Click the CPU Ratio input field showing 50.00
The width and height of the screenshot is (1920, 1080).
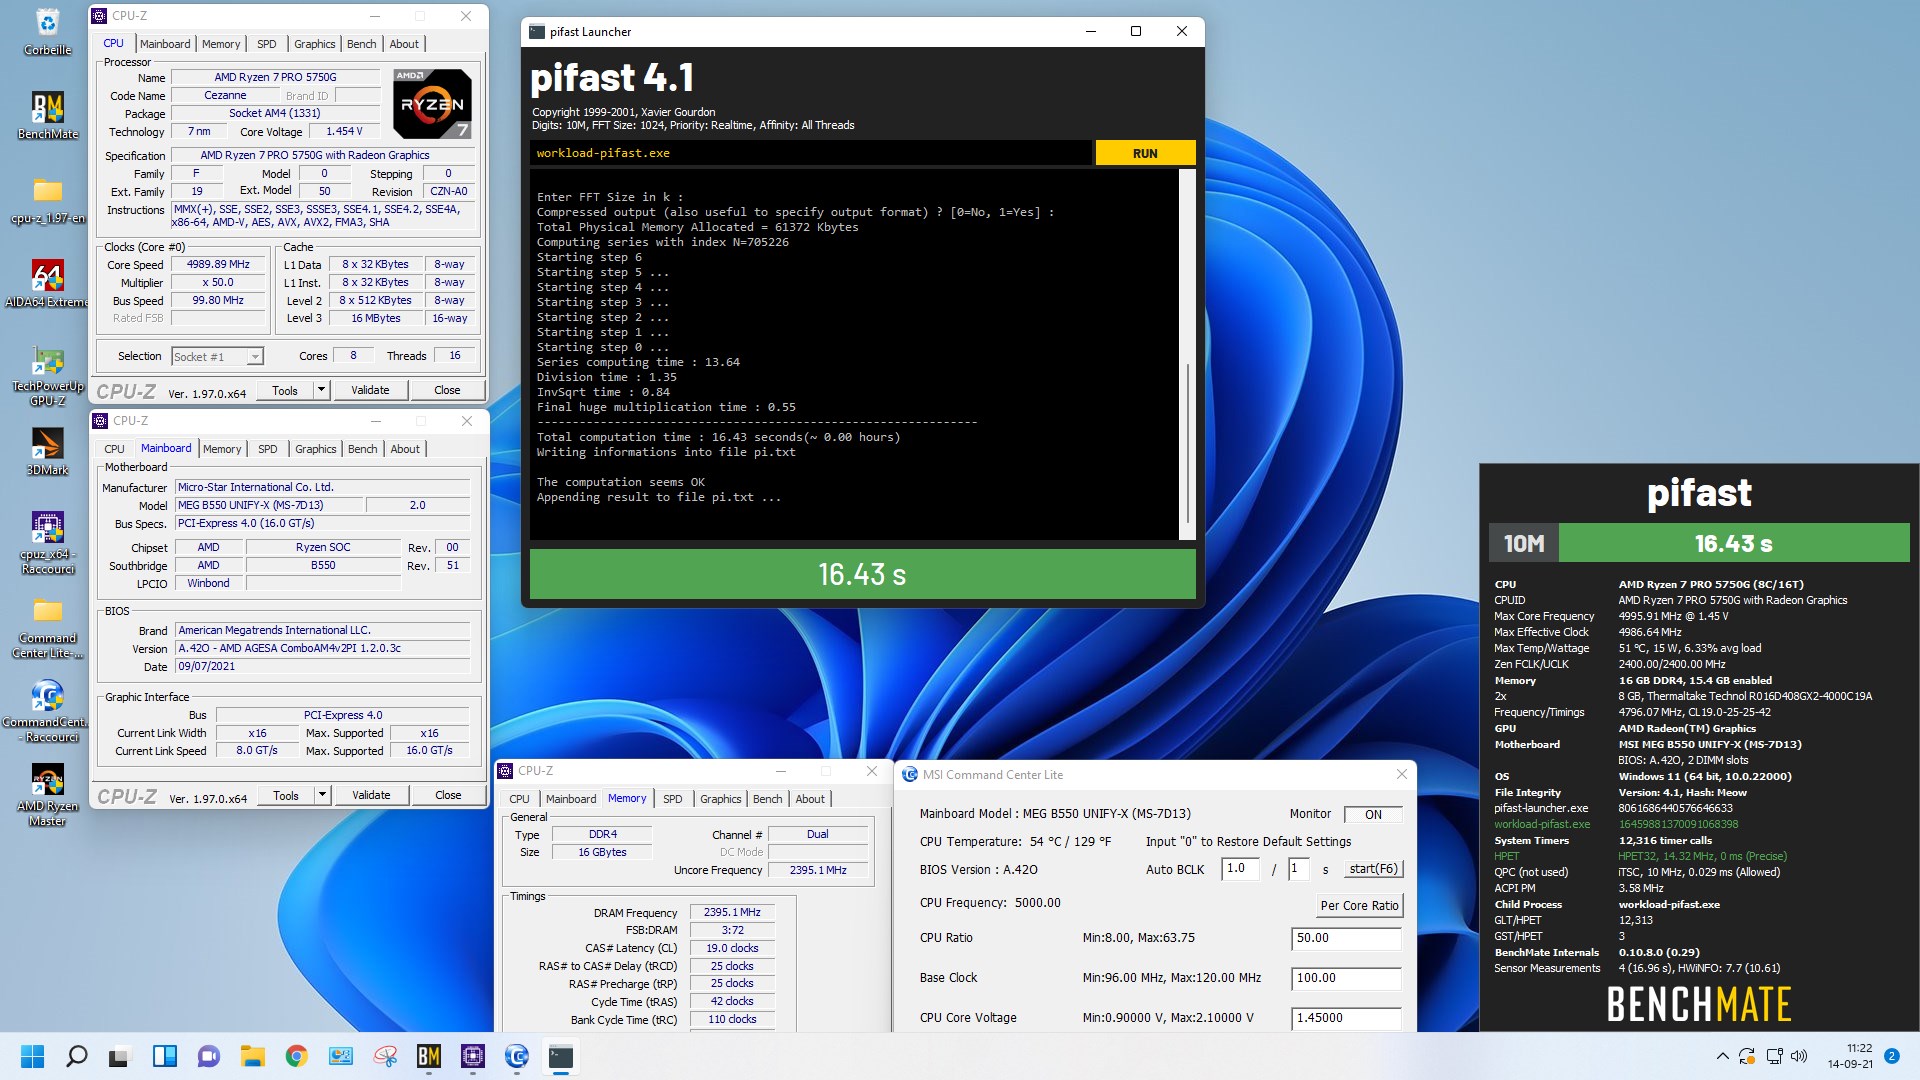(x=1346, y=938)
